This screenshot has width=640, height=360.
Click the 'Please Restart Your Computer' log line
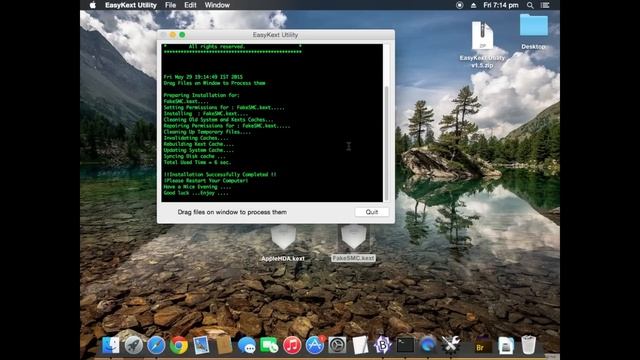pyautogui.click(x=206, y=180)
